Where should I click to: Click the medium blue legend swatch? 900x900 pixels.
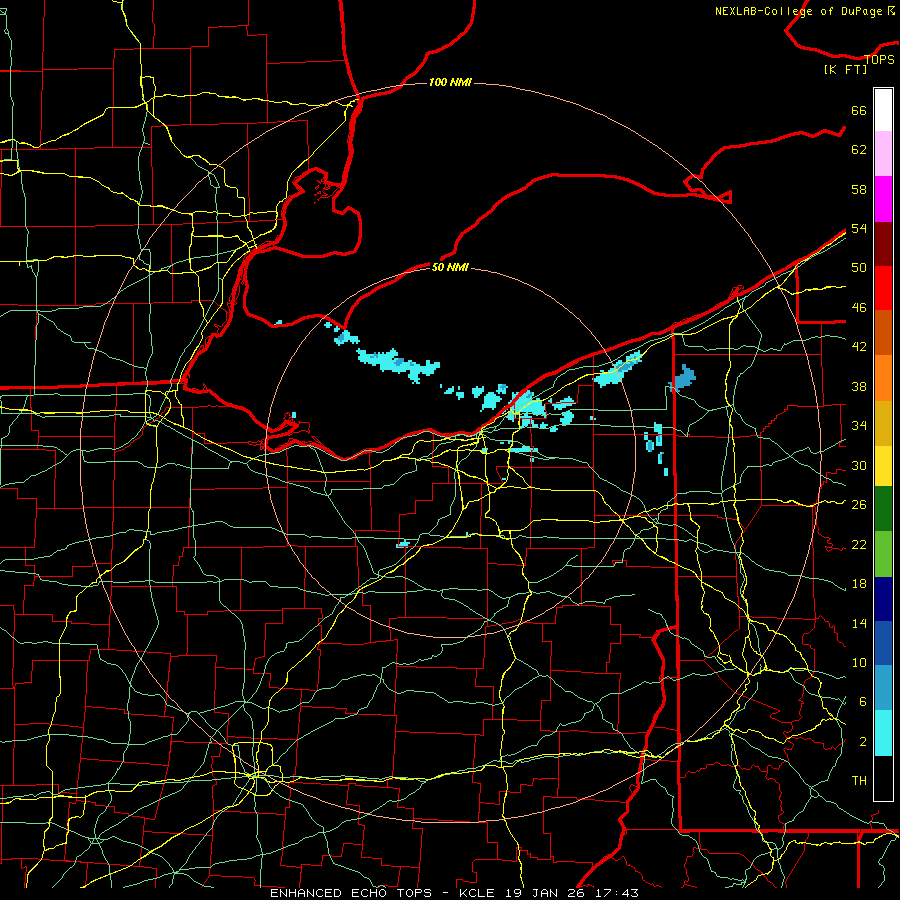pyautogui.click(x=883, y=643)
